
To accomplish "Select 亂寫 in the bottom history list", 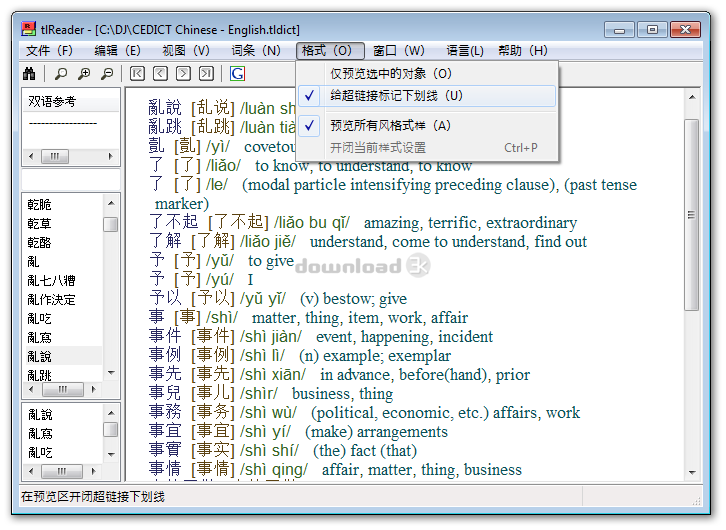I will coord(40,433).
